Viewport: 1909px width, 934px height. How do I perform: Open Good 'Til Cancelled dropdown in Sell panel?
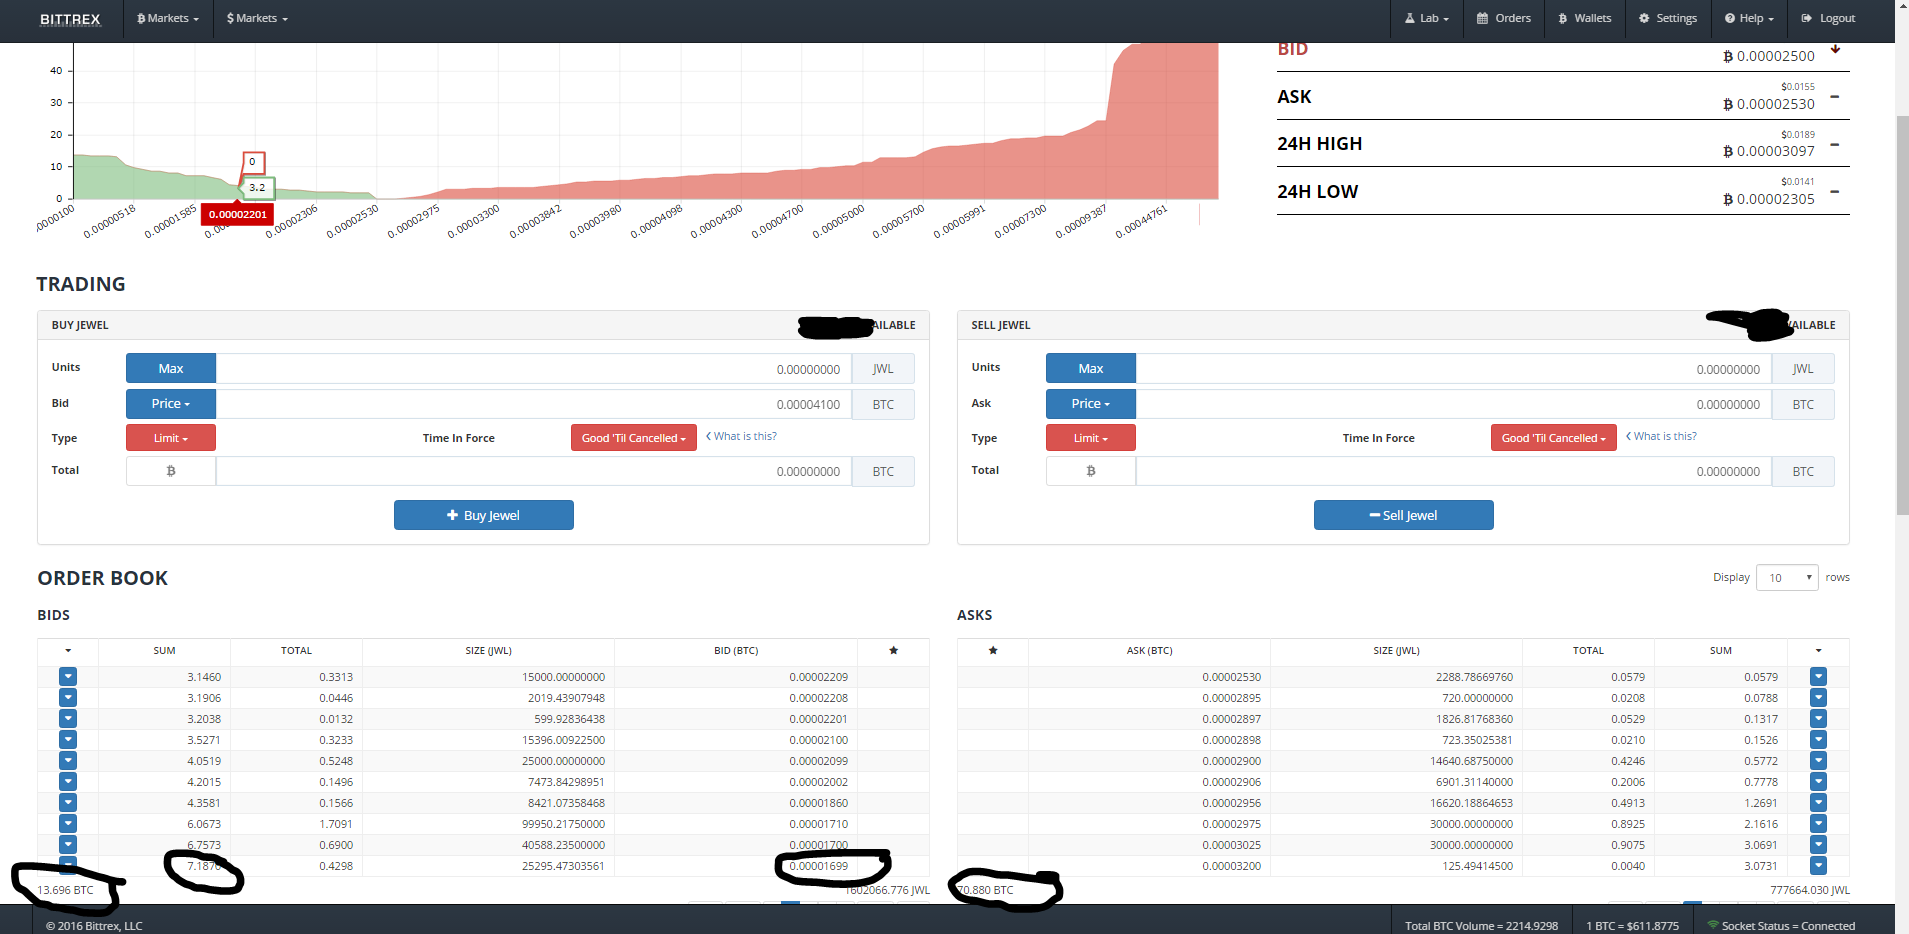(1554, 438)
